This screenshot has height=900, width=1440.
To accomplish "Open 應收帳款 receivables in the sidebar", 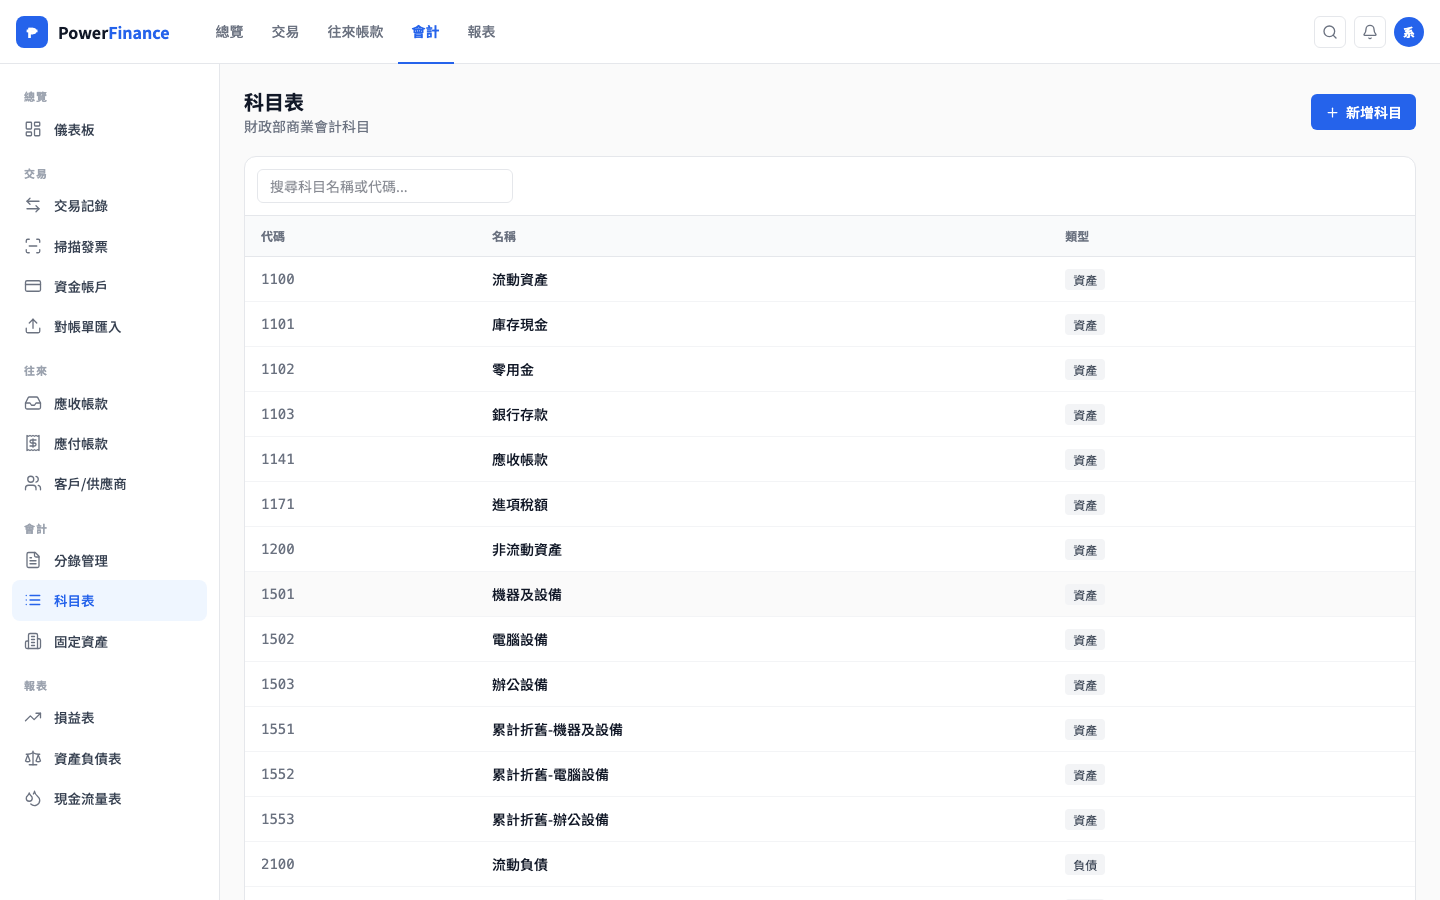I will pyautogui.click(x=35, y=403).
